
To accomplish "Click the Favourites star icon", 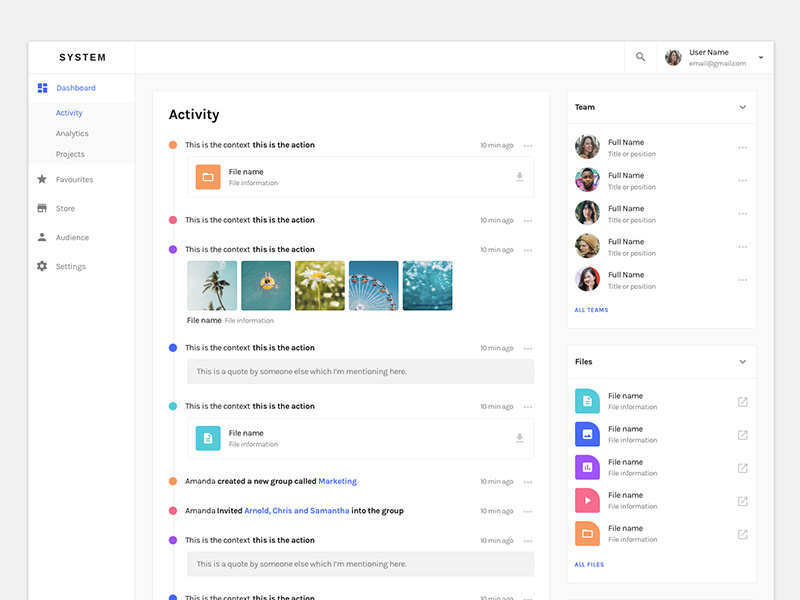I will (x=42, y=179).
